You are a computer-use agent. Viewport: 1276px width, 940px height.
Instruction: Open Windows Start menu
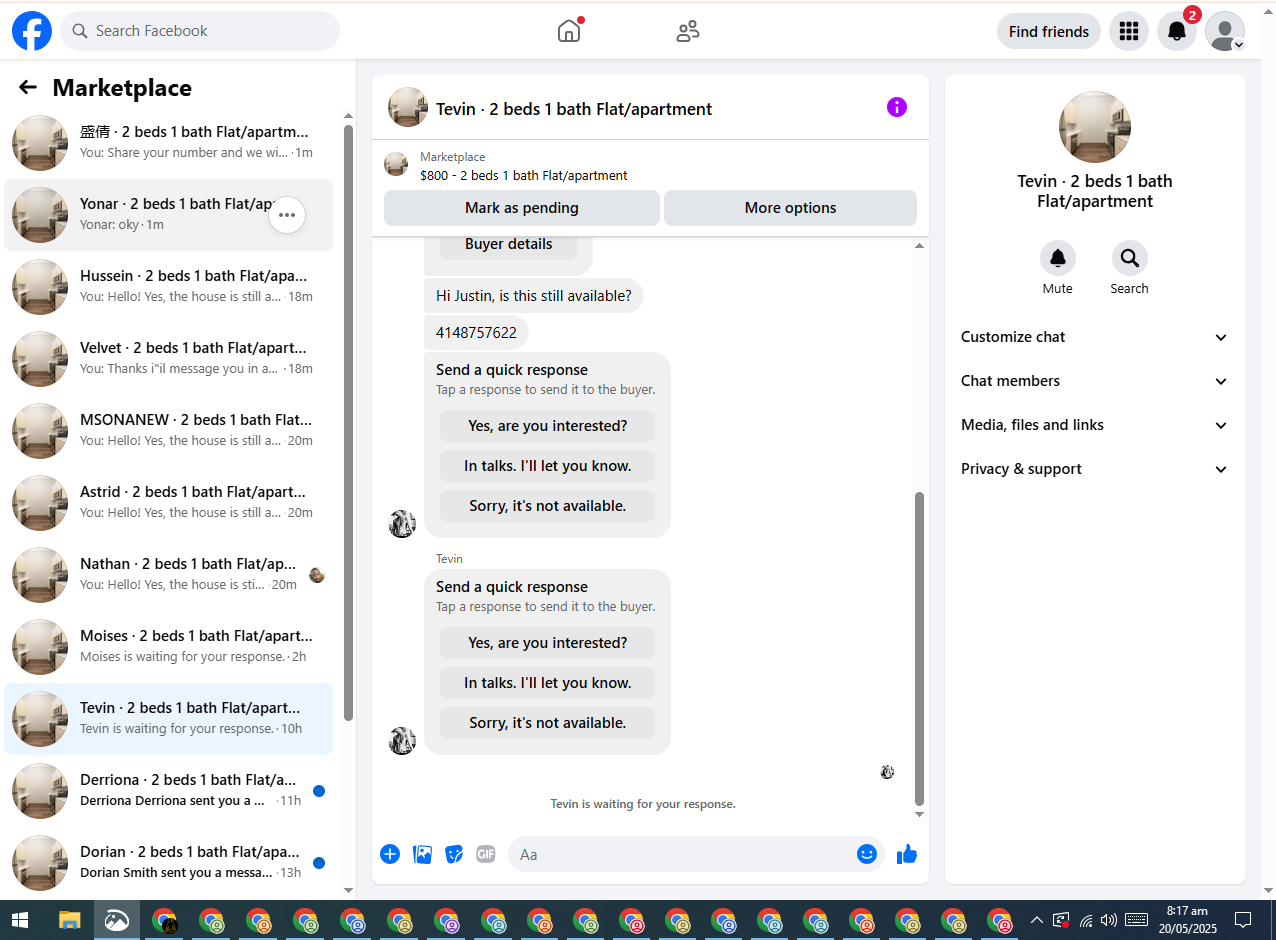[x=20, y=920]
